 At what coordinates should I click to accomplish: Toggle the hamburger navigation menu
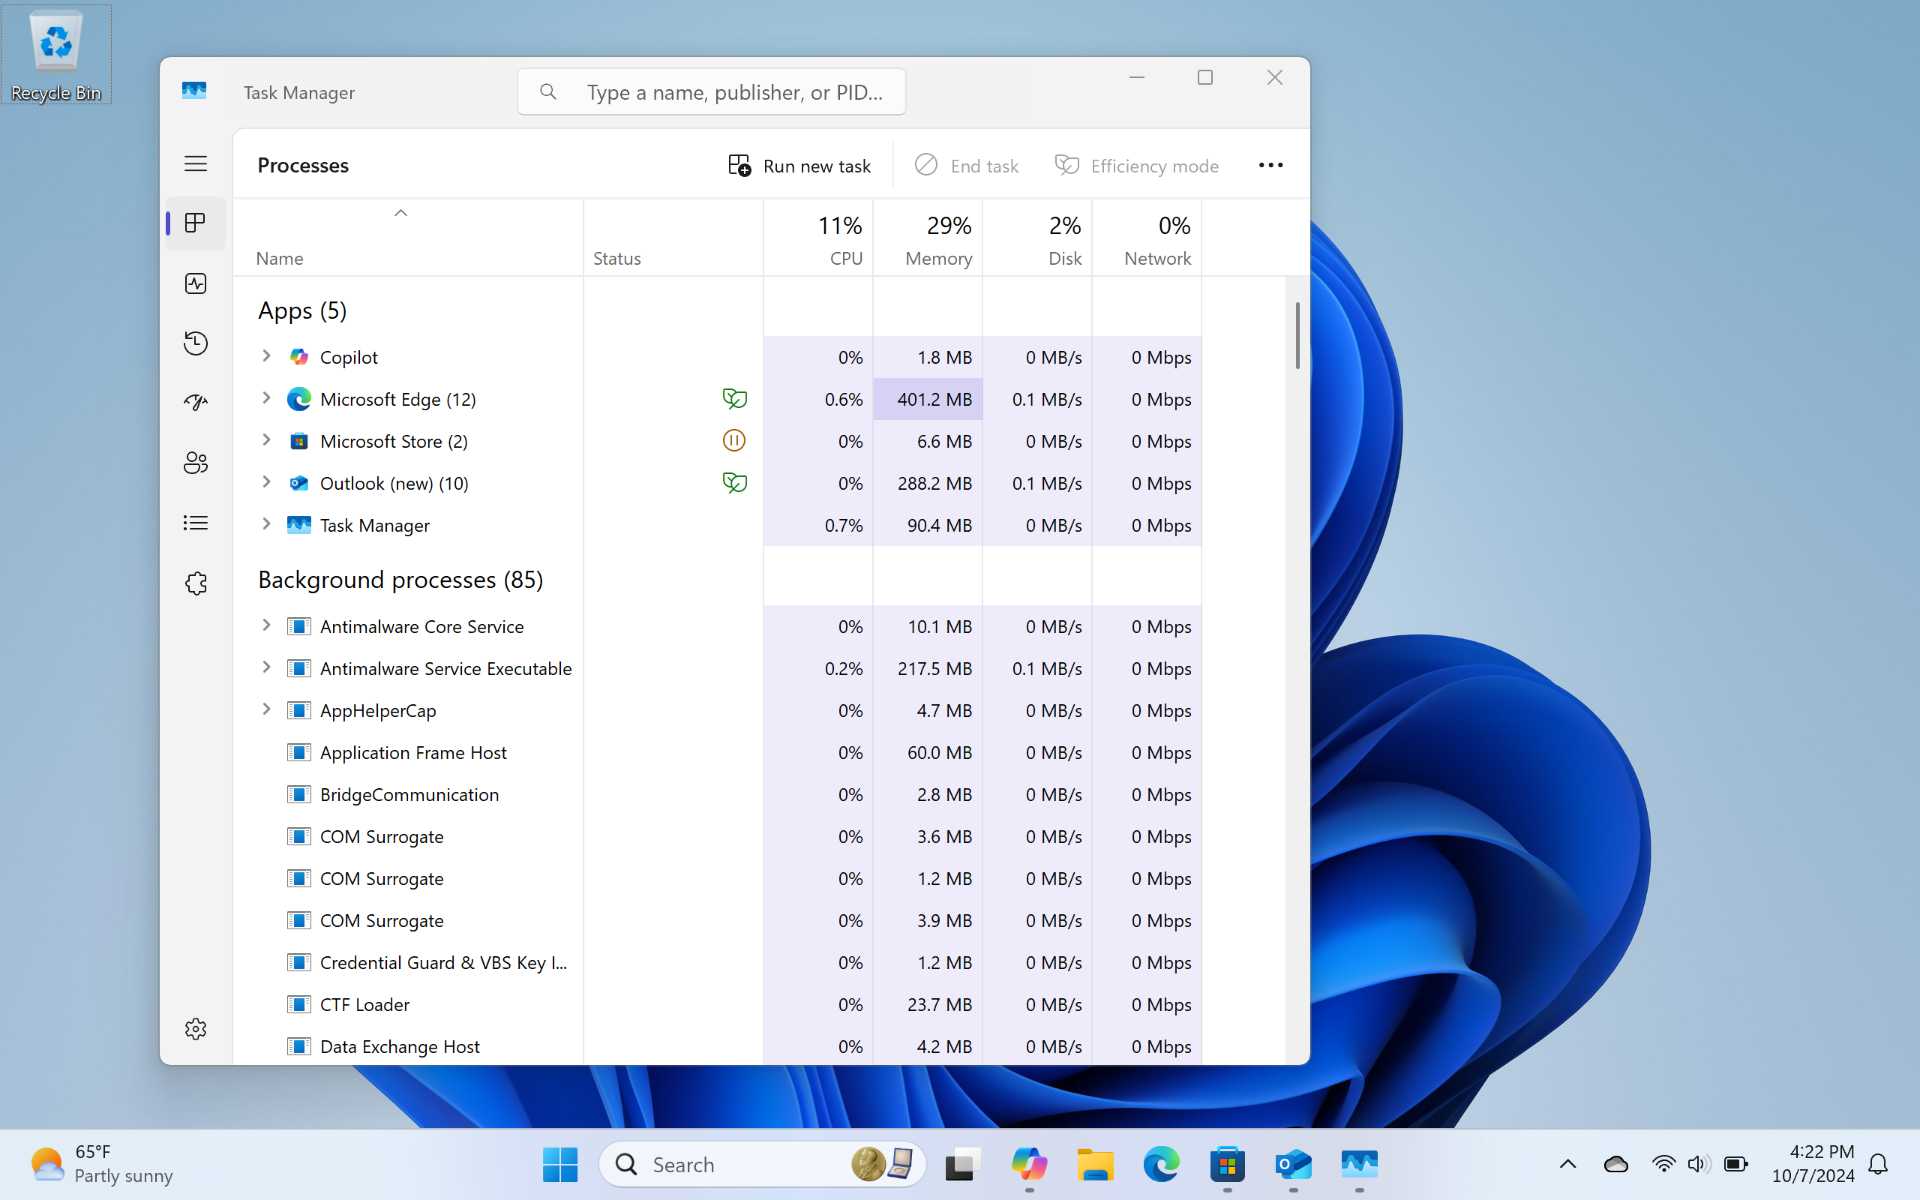(x=196, y=164)
